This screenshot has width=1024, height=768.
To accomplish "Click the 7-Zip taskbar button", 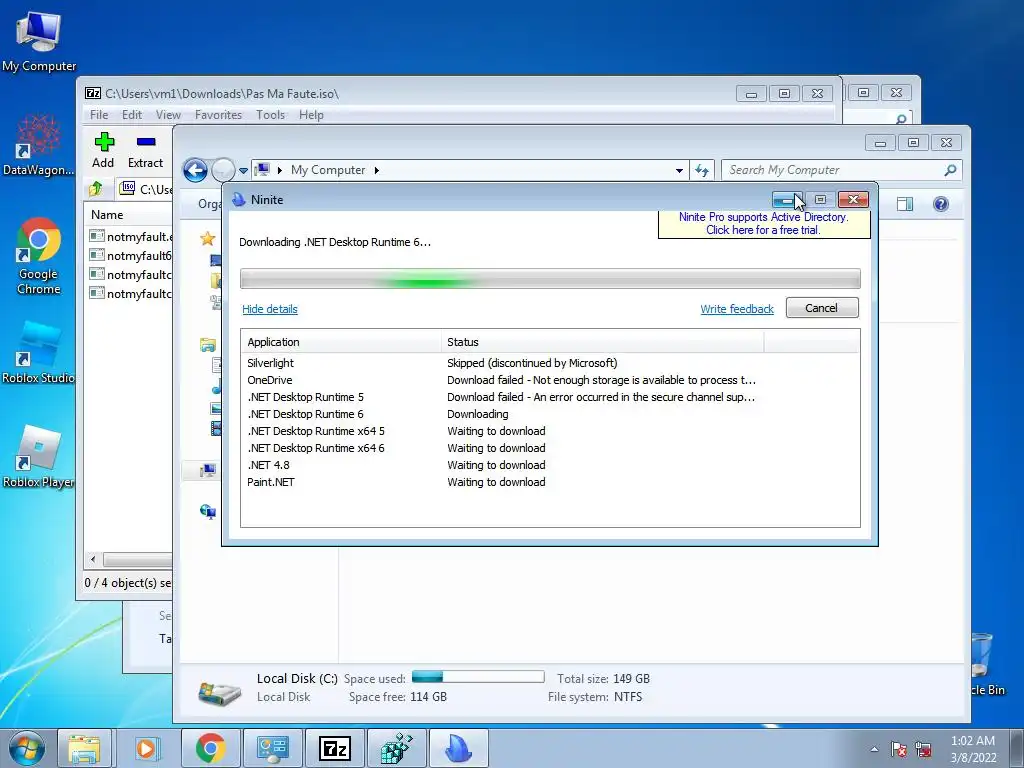I will pyautogui.click(x=334, y=748).
